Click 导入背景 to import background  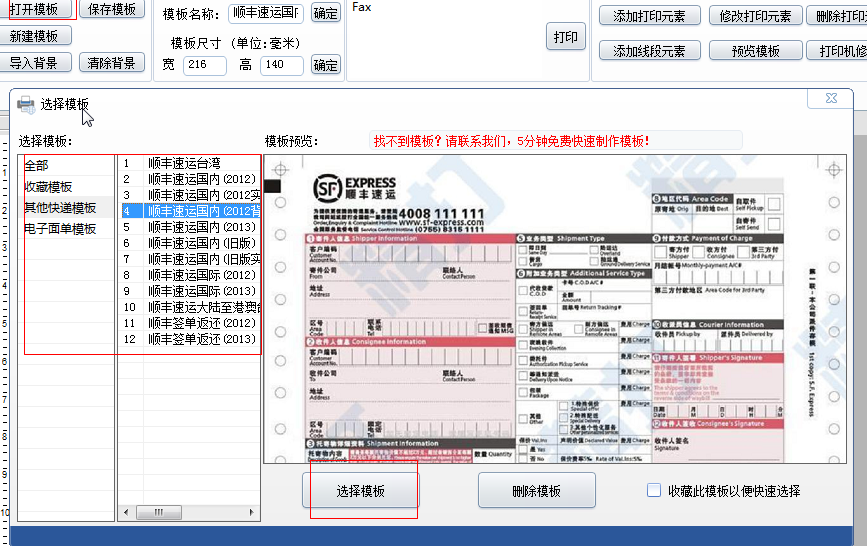pos(36,63)
